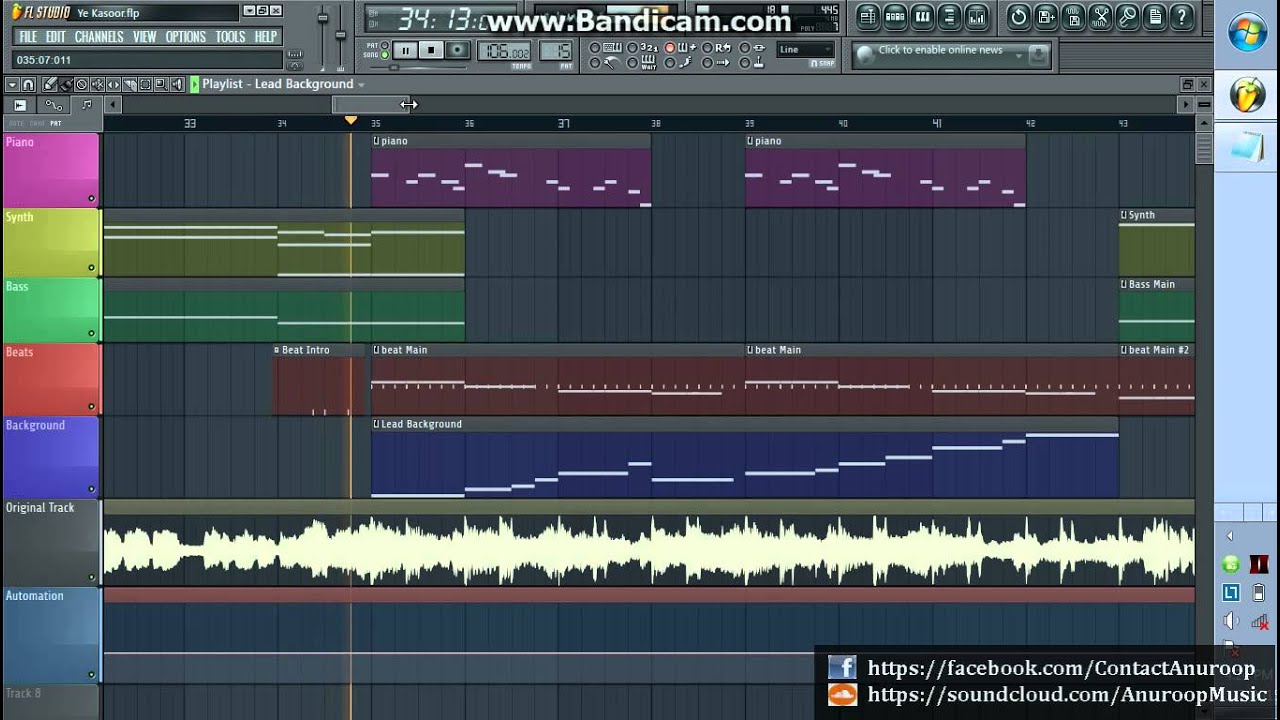Open the first piano clip menu

coord(376,141)
